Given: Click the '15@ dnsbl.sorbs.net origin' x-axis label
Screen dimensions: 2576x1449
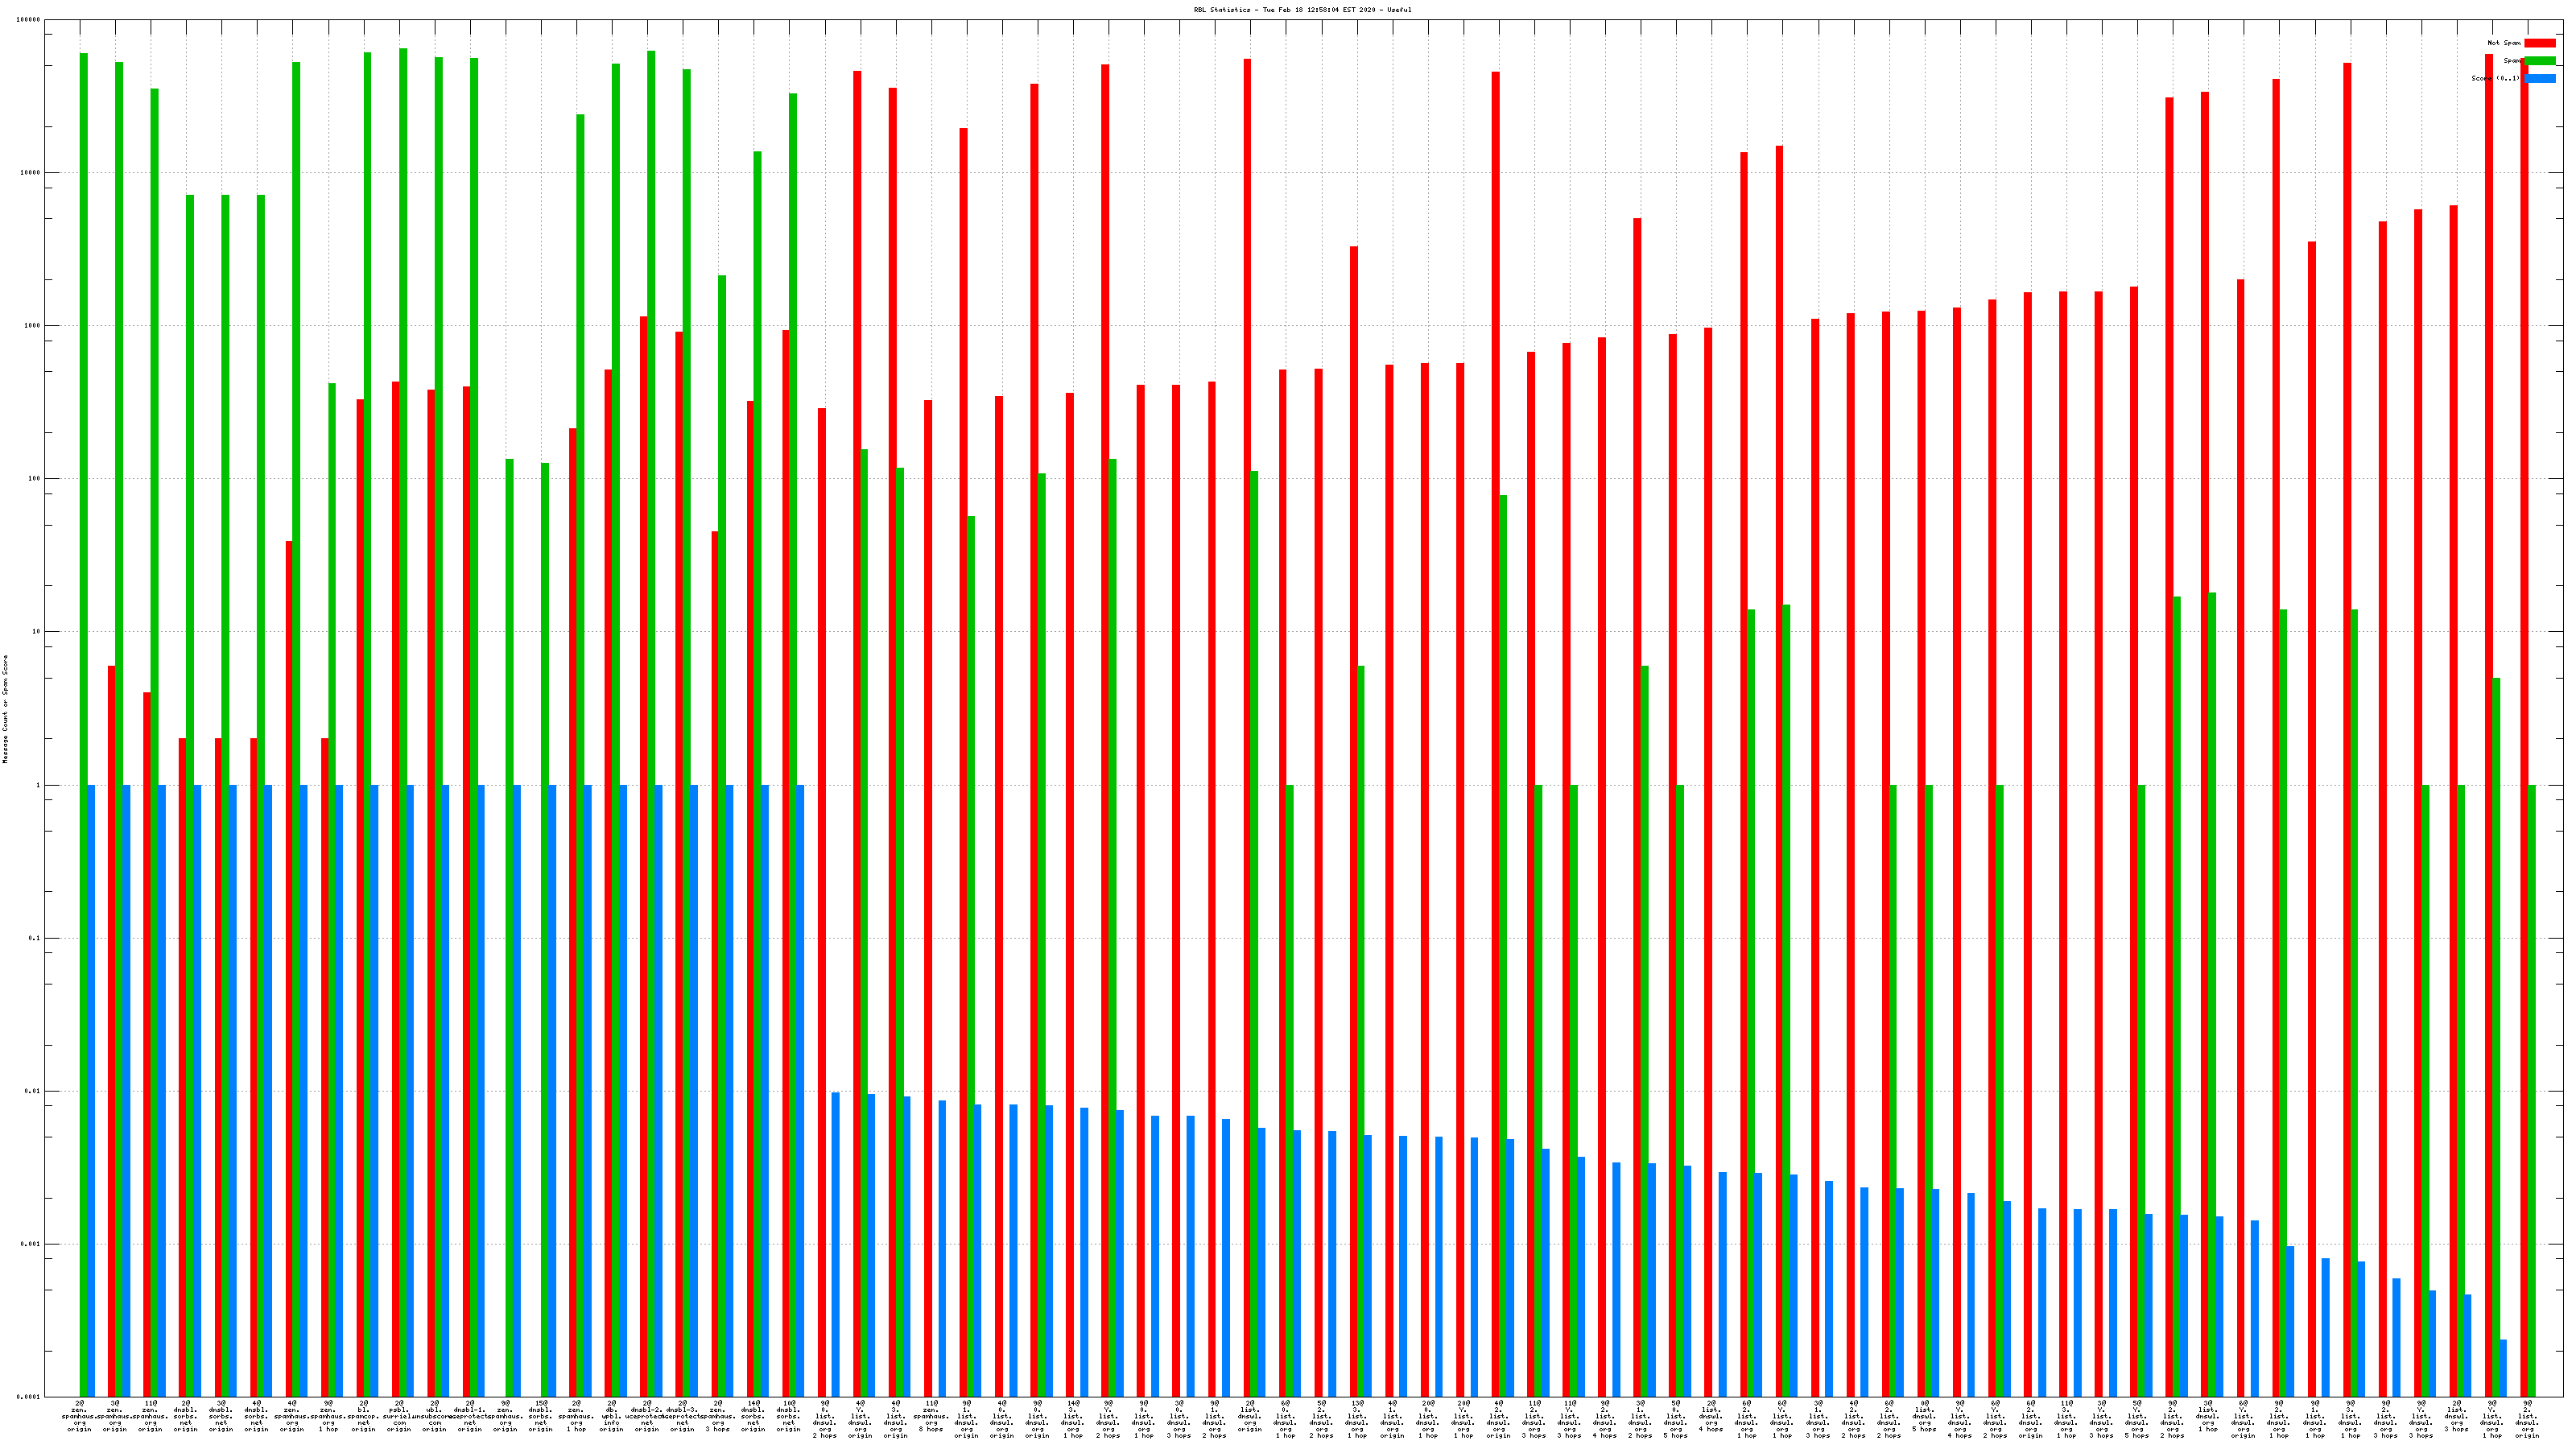Looking at the screenshot, I should [x=541, y=1416].
